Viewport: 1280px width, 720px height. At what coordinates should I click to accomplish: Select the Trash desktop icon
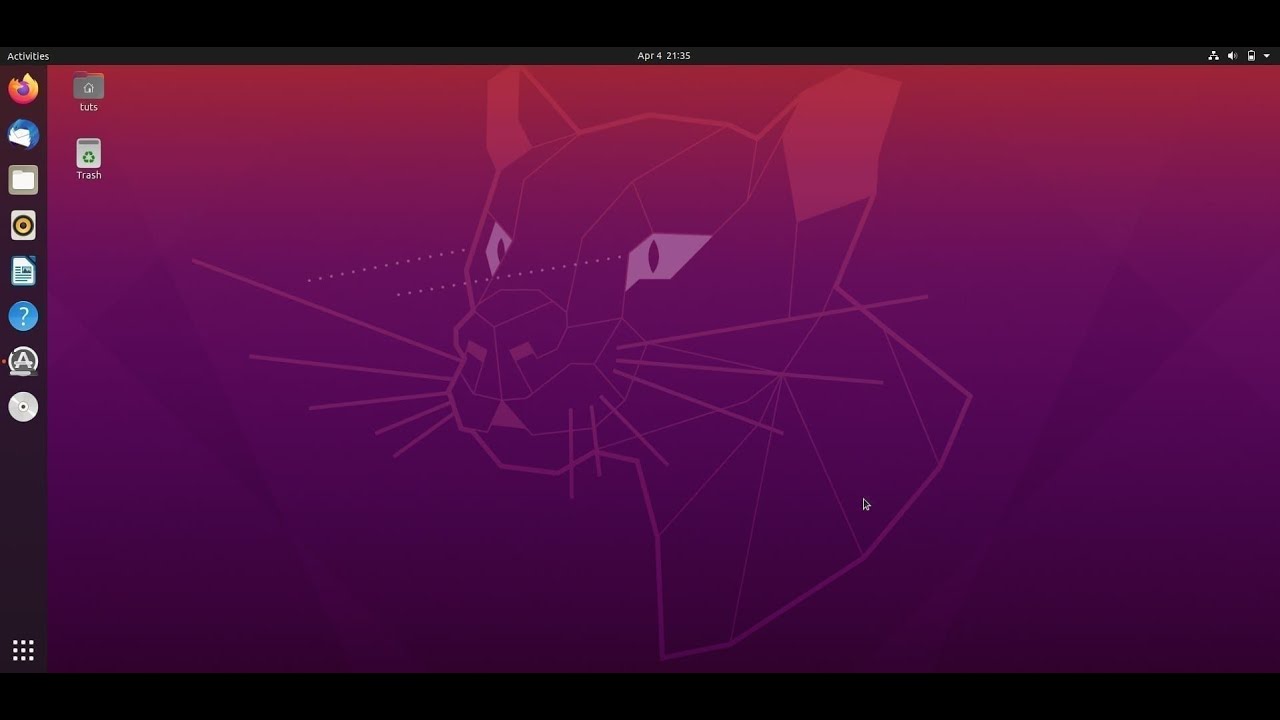pyautogui.click(x=88, y=153)
